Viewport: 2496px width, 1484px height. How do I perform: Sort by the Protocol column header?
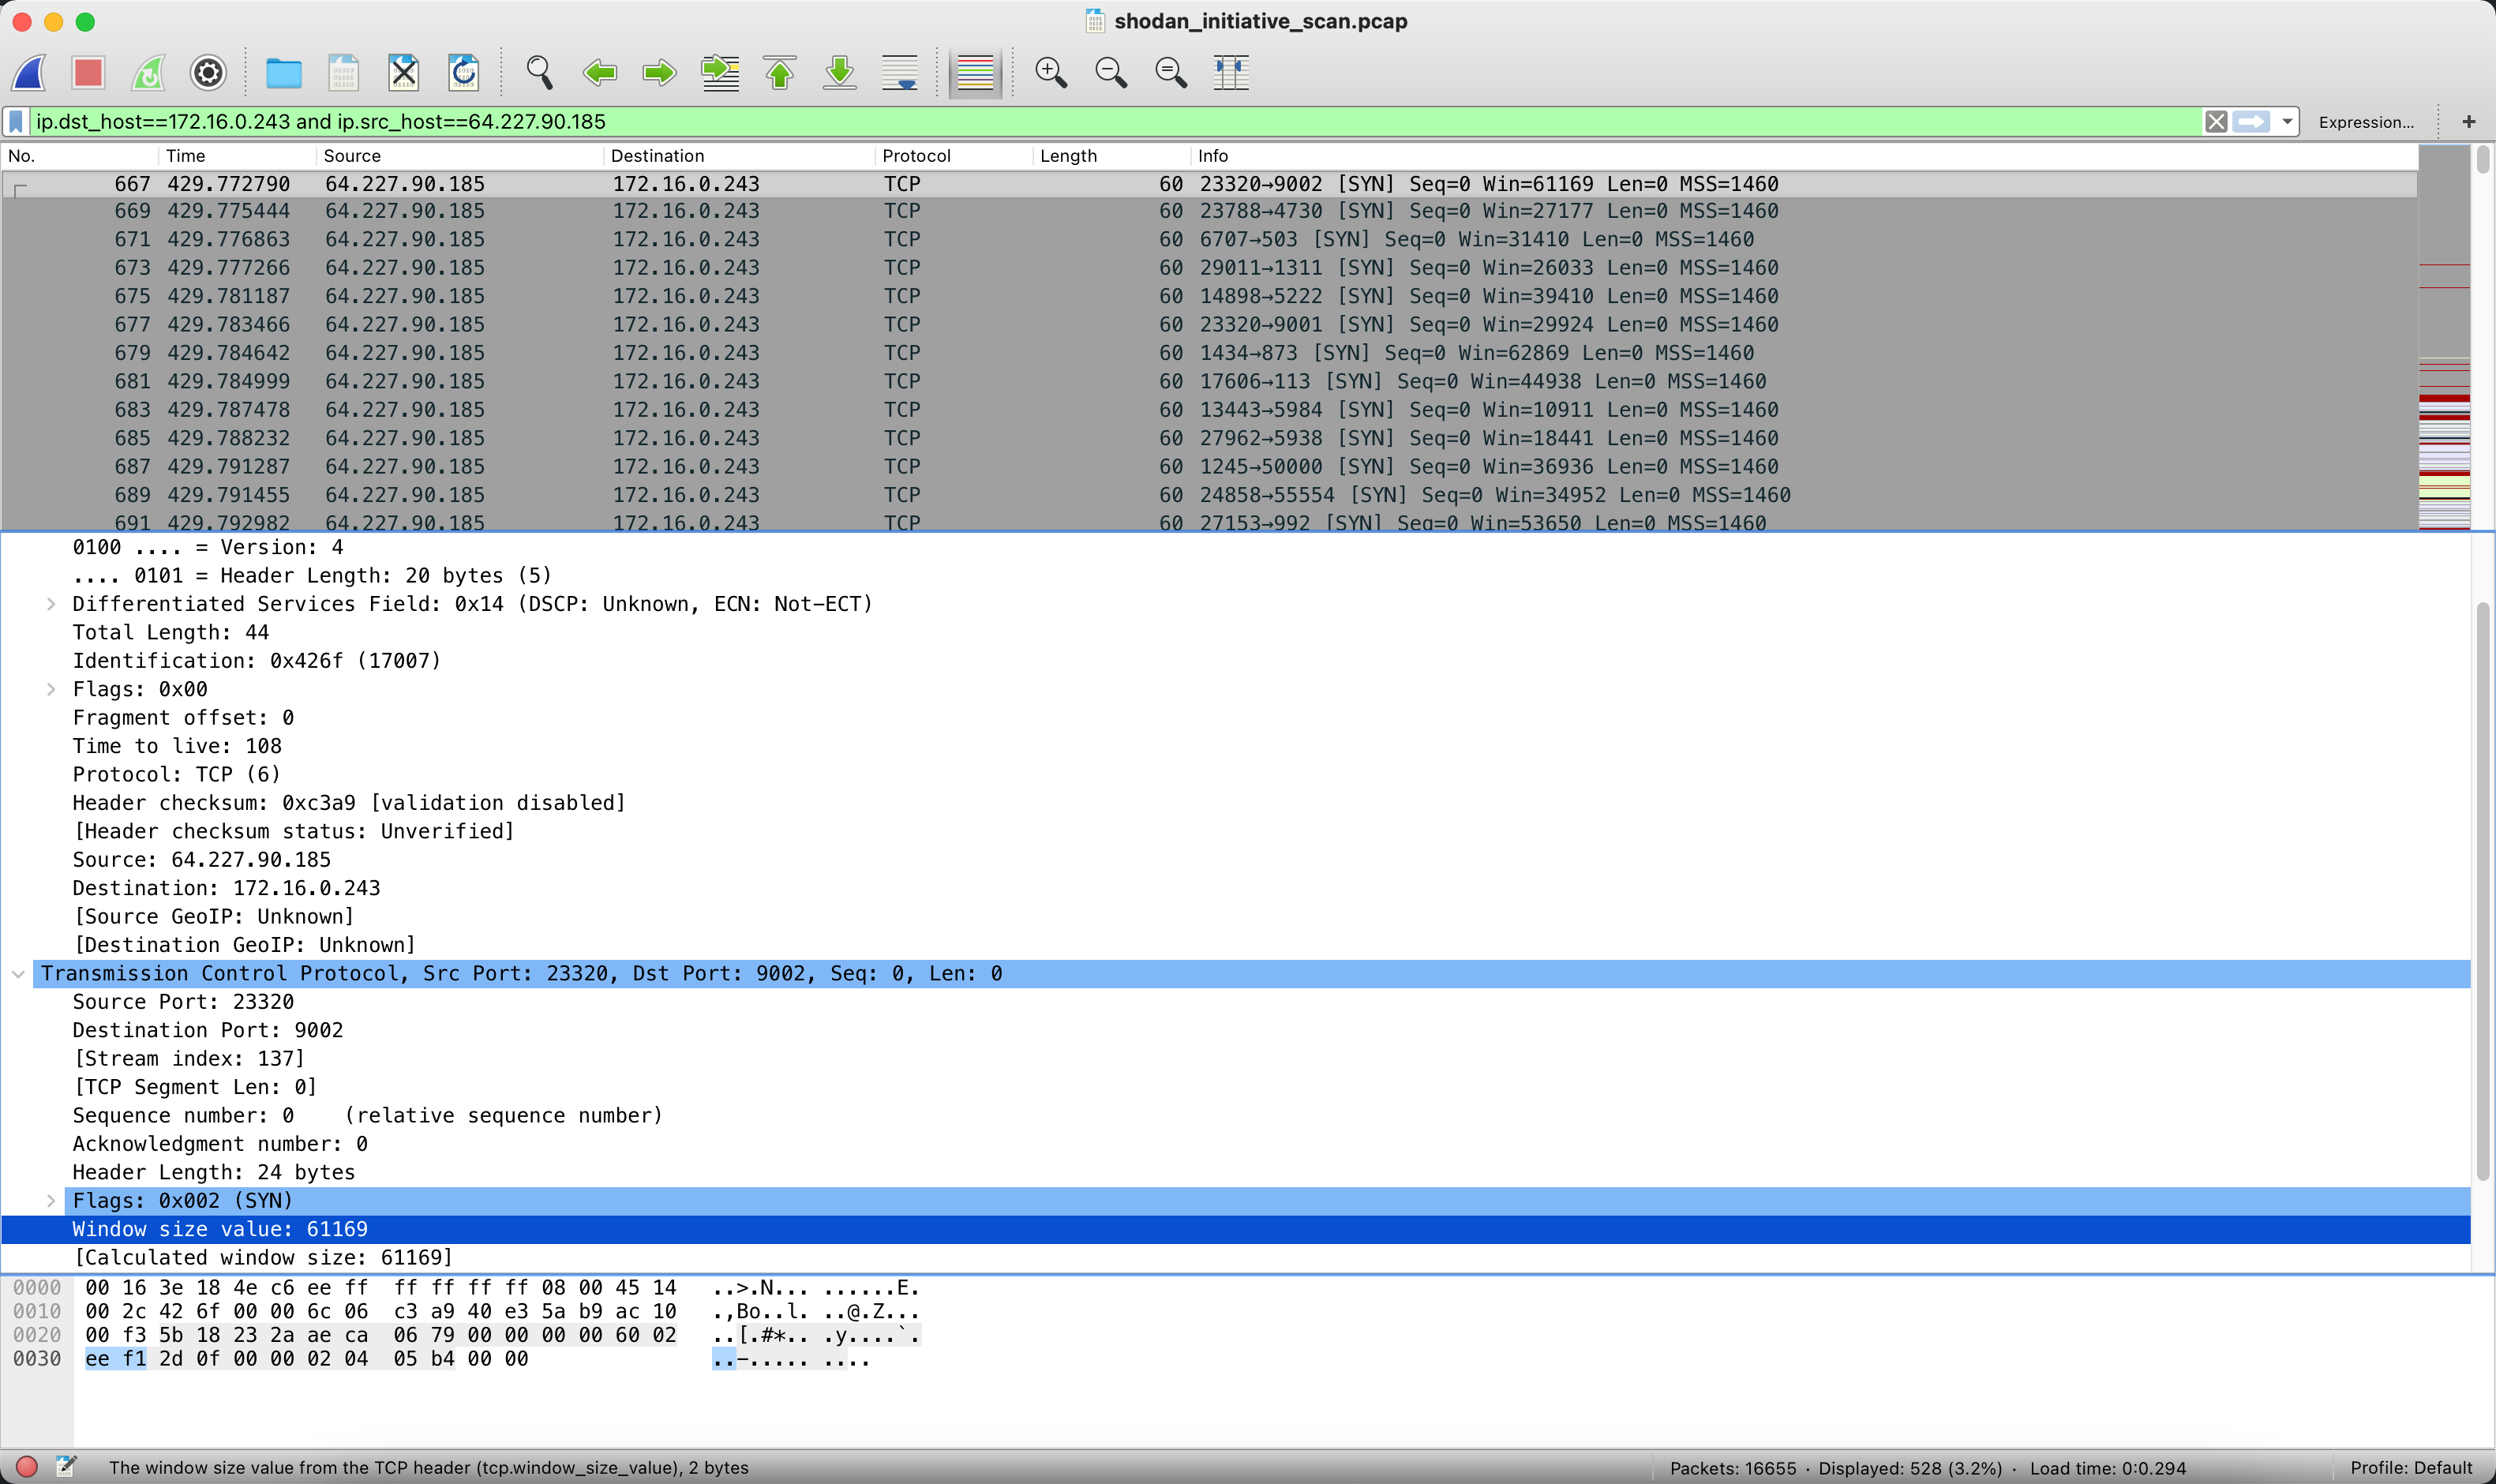coord(954,156)
